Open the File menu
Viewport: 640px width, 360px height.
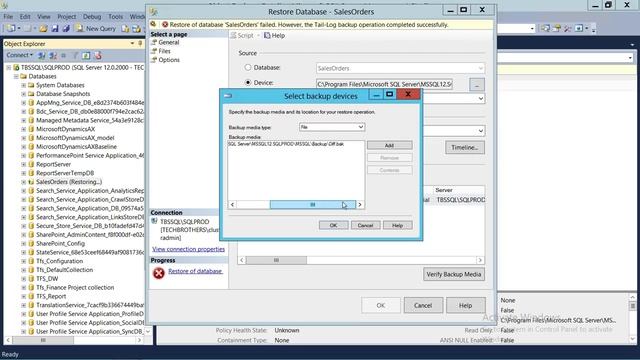(8, 17)
